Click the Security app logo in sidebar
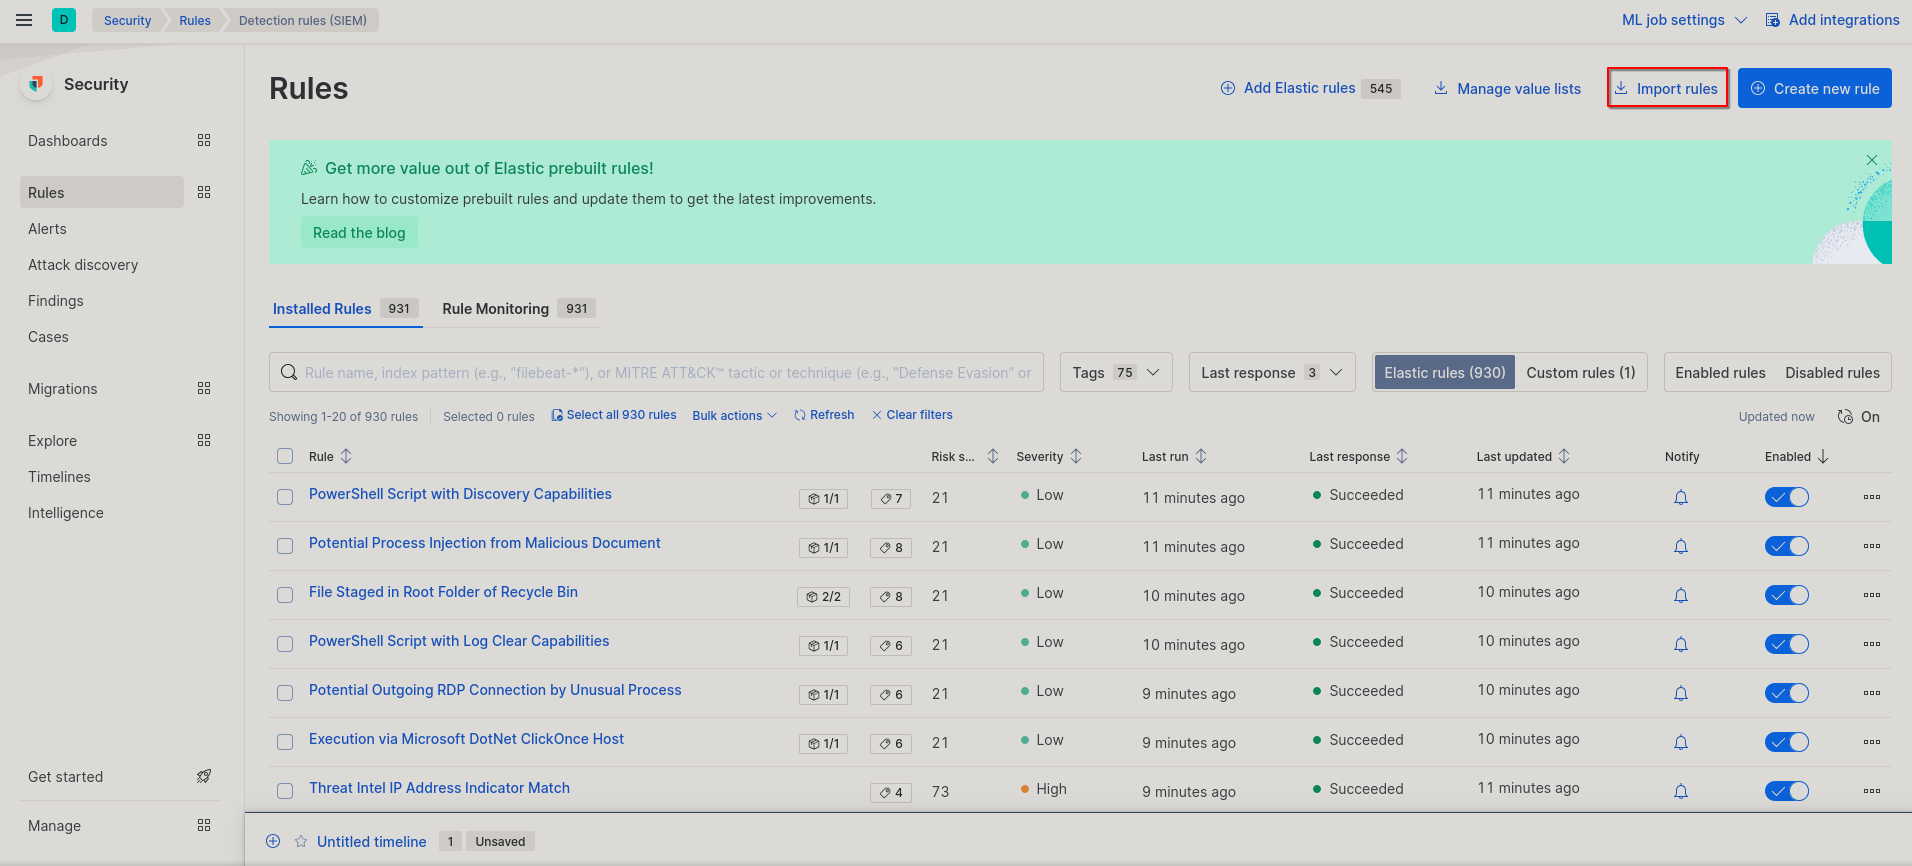1912x866 pixels. (x=36, y=84)
